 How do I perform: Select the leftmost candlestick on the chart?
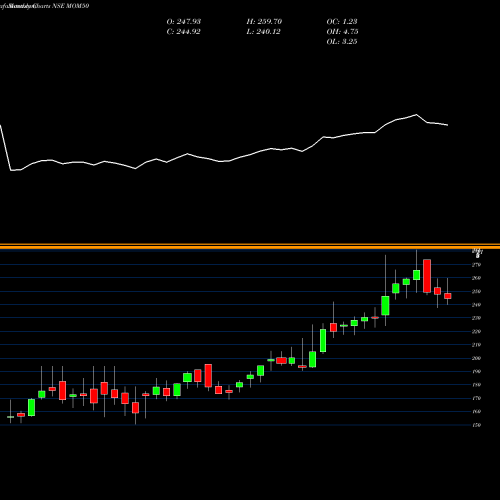coord(11,417)
